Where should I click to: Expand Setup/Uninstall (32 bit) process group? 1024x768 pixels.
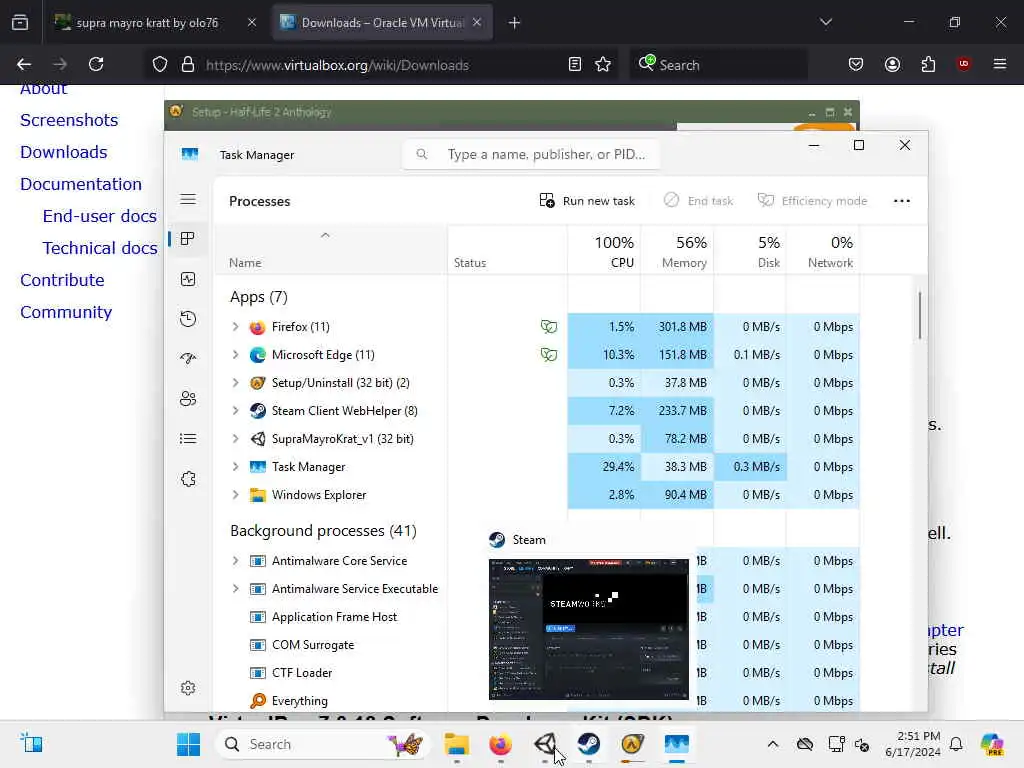click(235, 383)
